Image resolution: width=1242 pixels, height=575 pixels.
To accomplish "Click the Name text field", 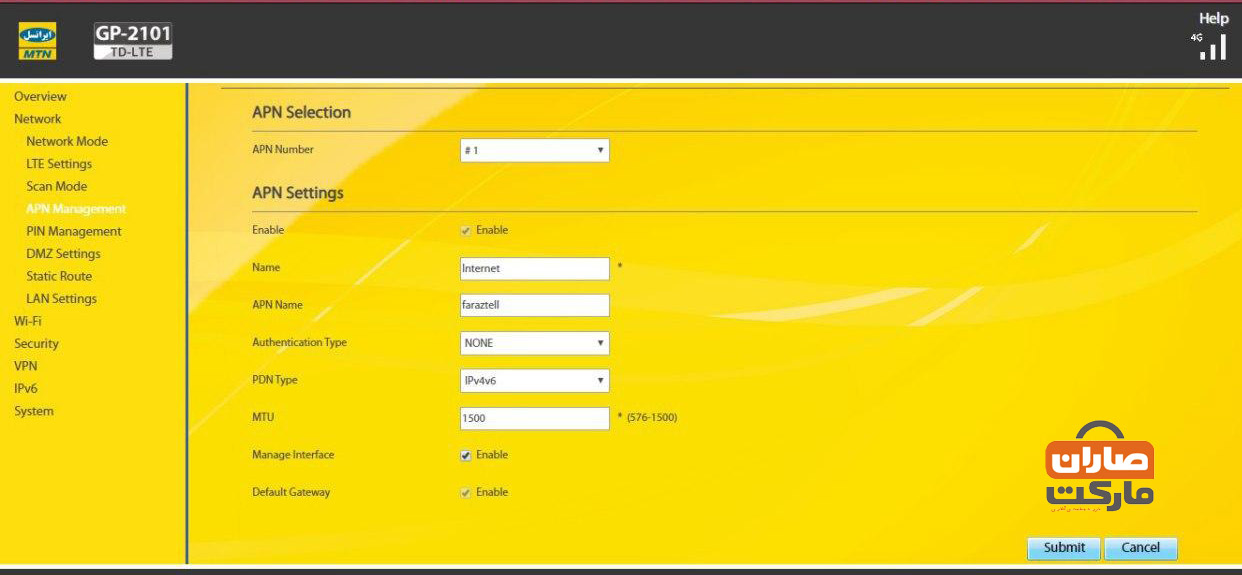I will pyautogui.click(x=534, y=268).
